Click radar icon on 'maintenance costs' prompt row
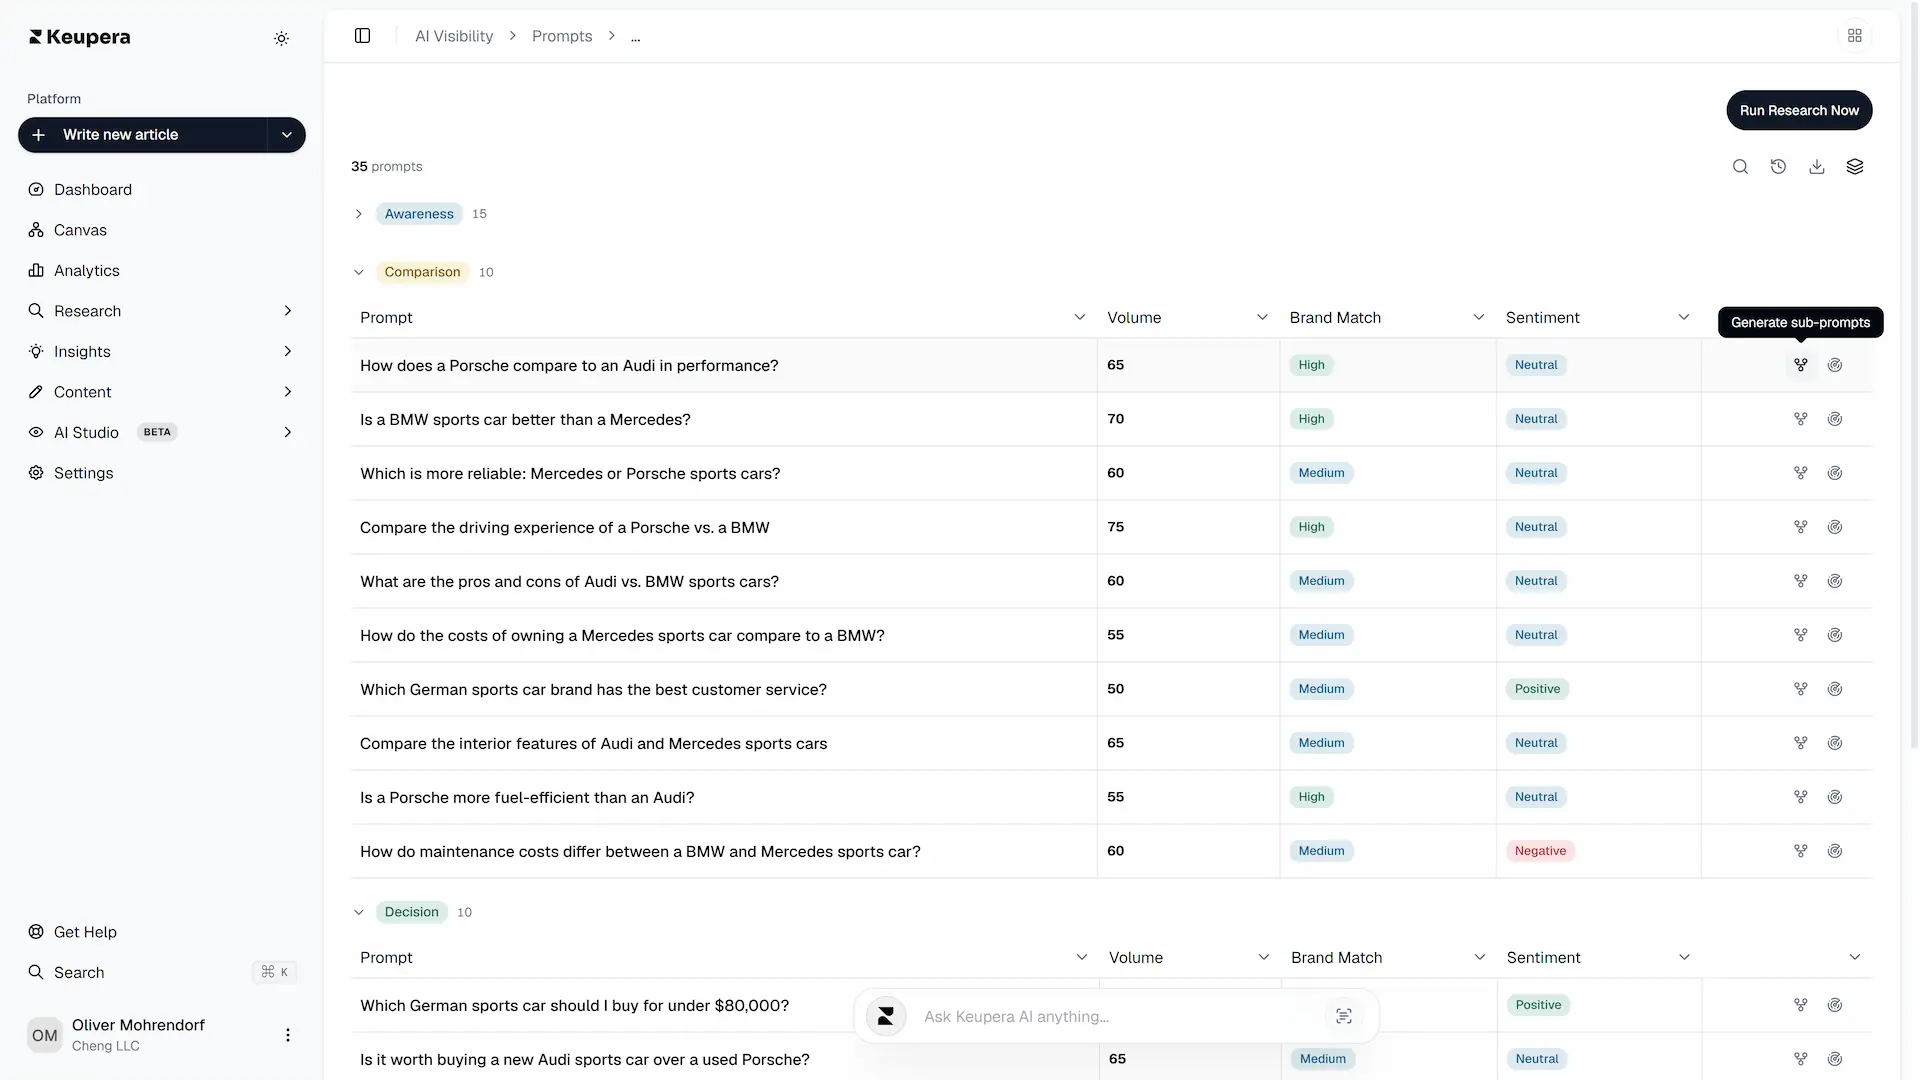The width and height of the screenshot is (1920, 1080). (1835, 851)
